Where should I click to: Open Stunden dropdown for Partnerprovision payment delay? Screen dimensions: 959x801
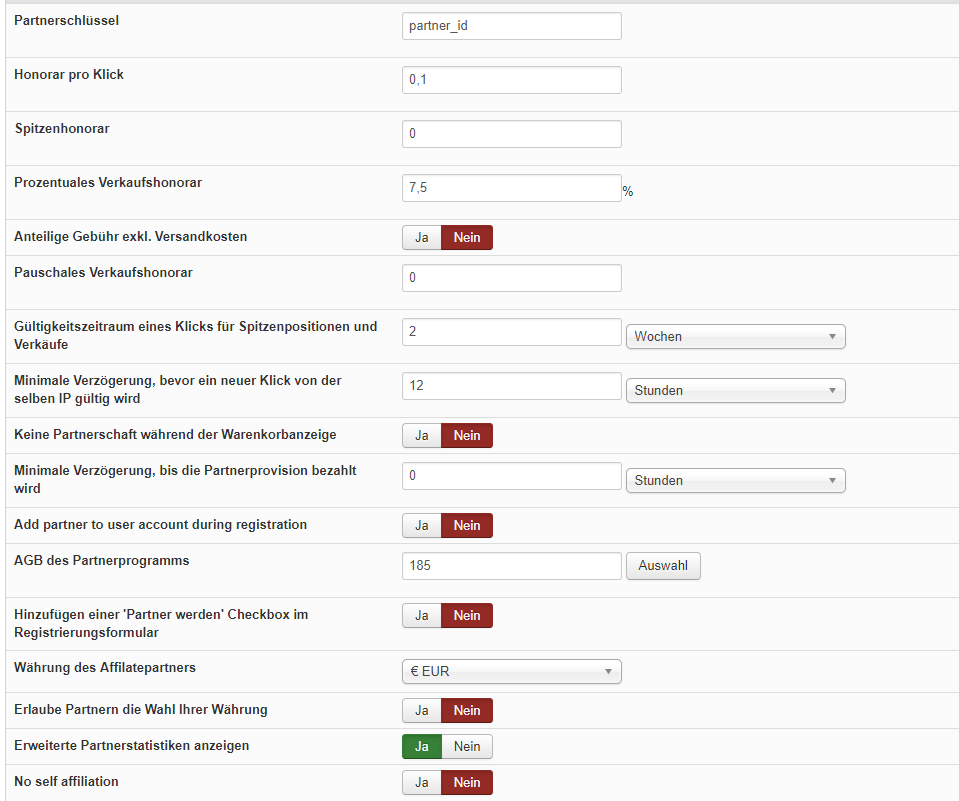click(x=735, y=480)
